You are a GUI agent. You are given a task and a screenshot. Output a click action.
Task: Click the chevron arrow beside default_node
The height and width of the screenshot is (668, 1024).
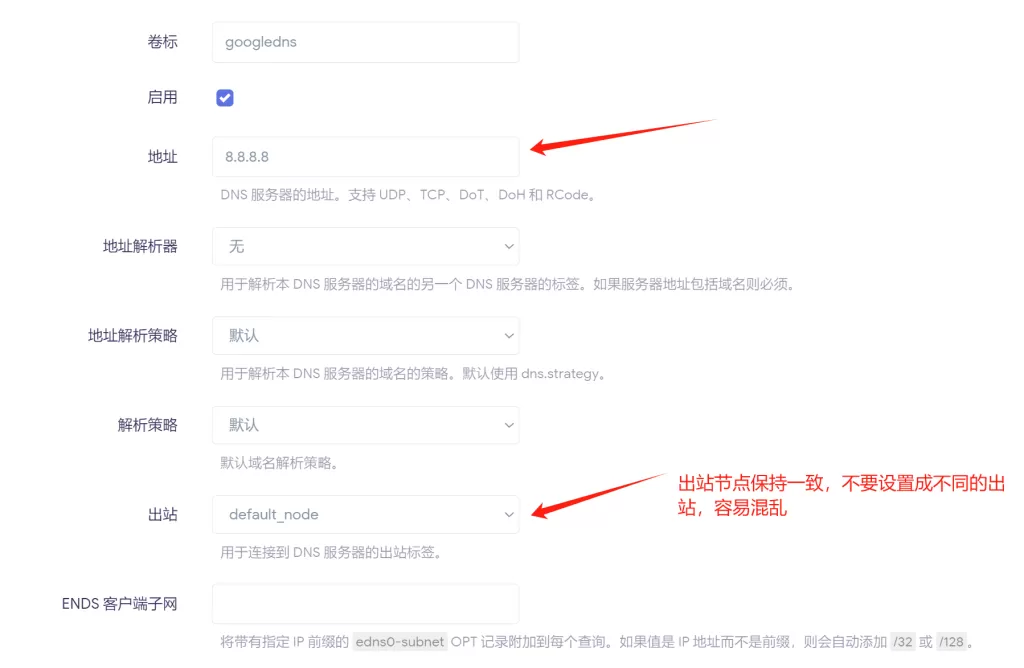click(x=509, y=515)
